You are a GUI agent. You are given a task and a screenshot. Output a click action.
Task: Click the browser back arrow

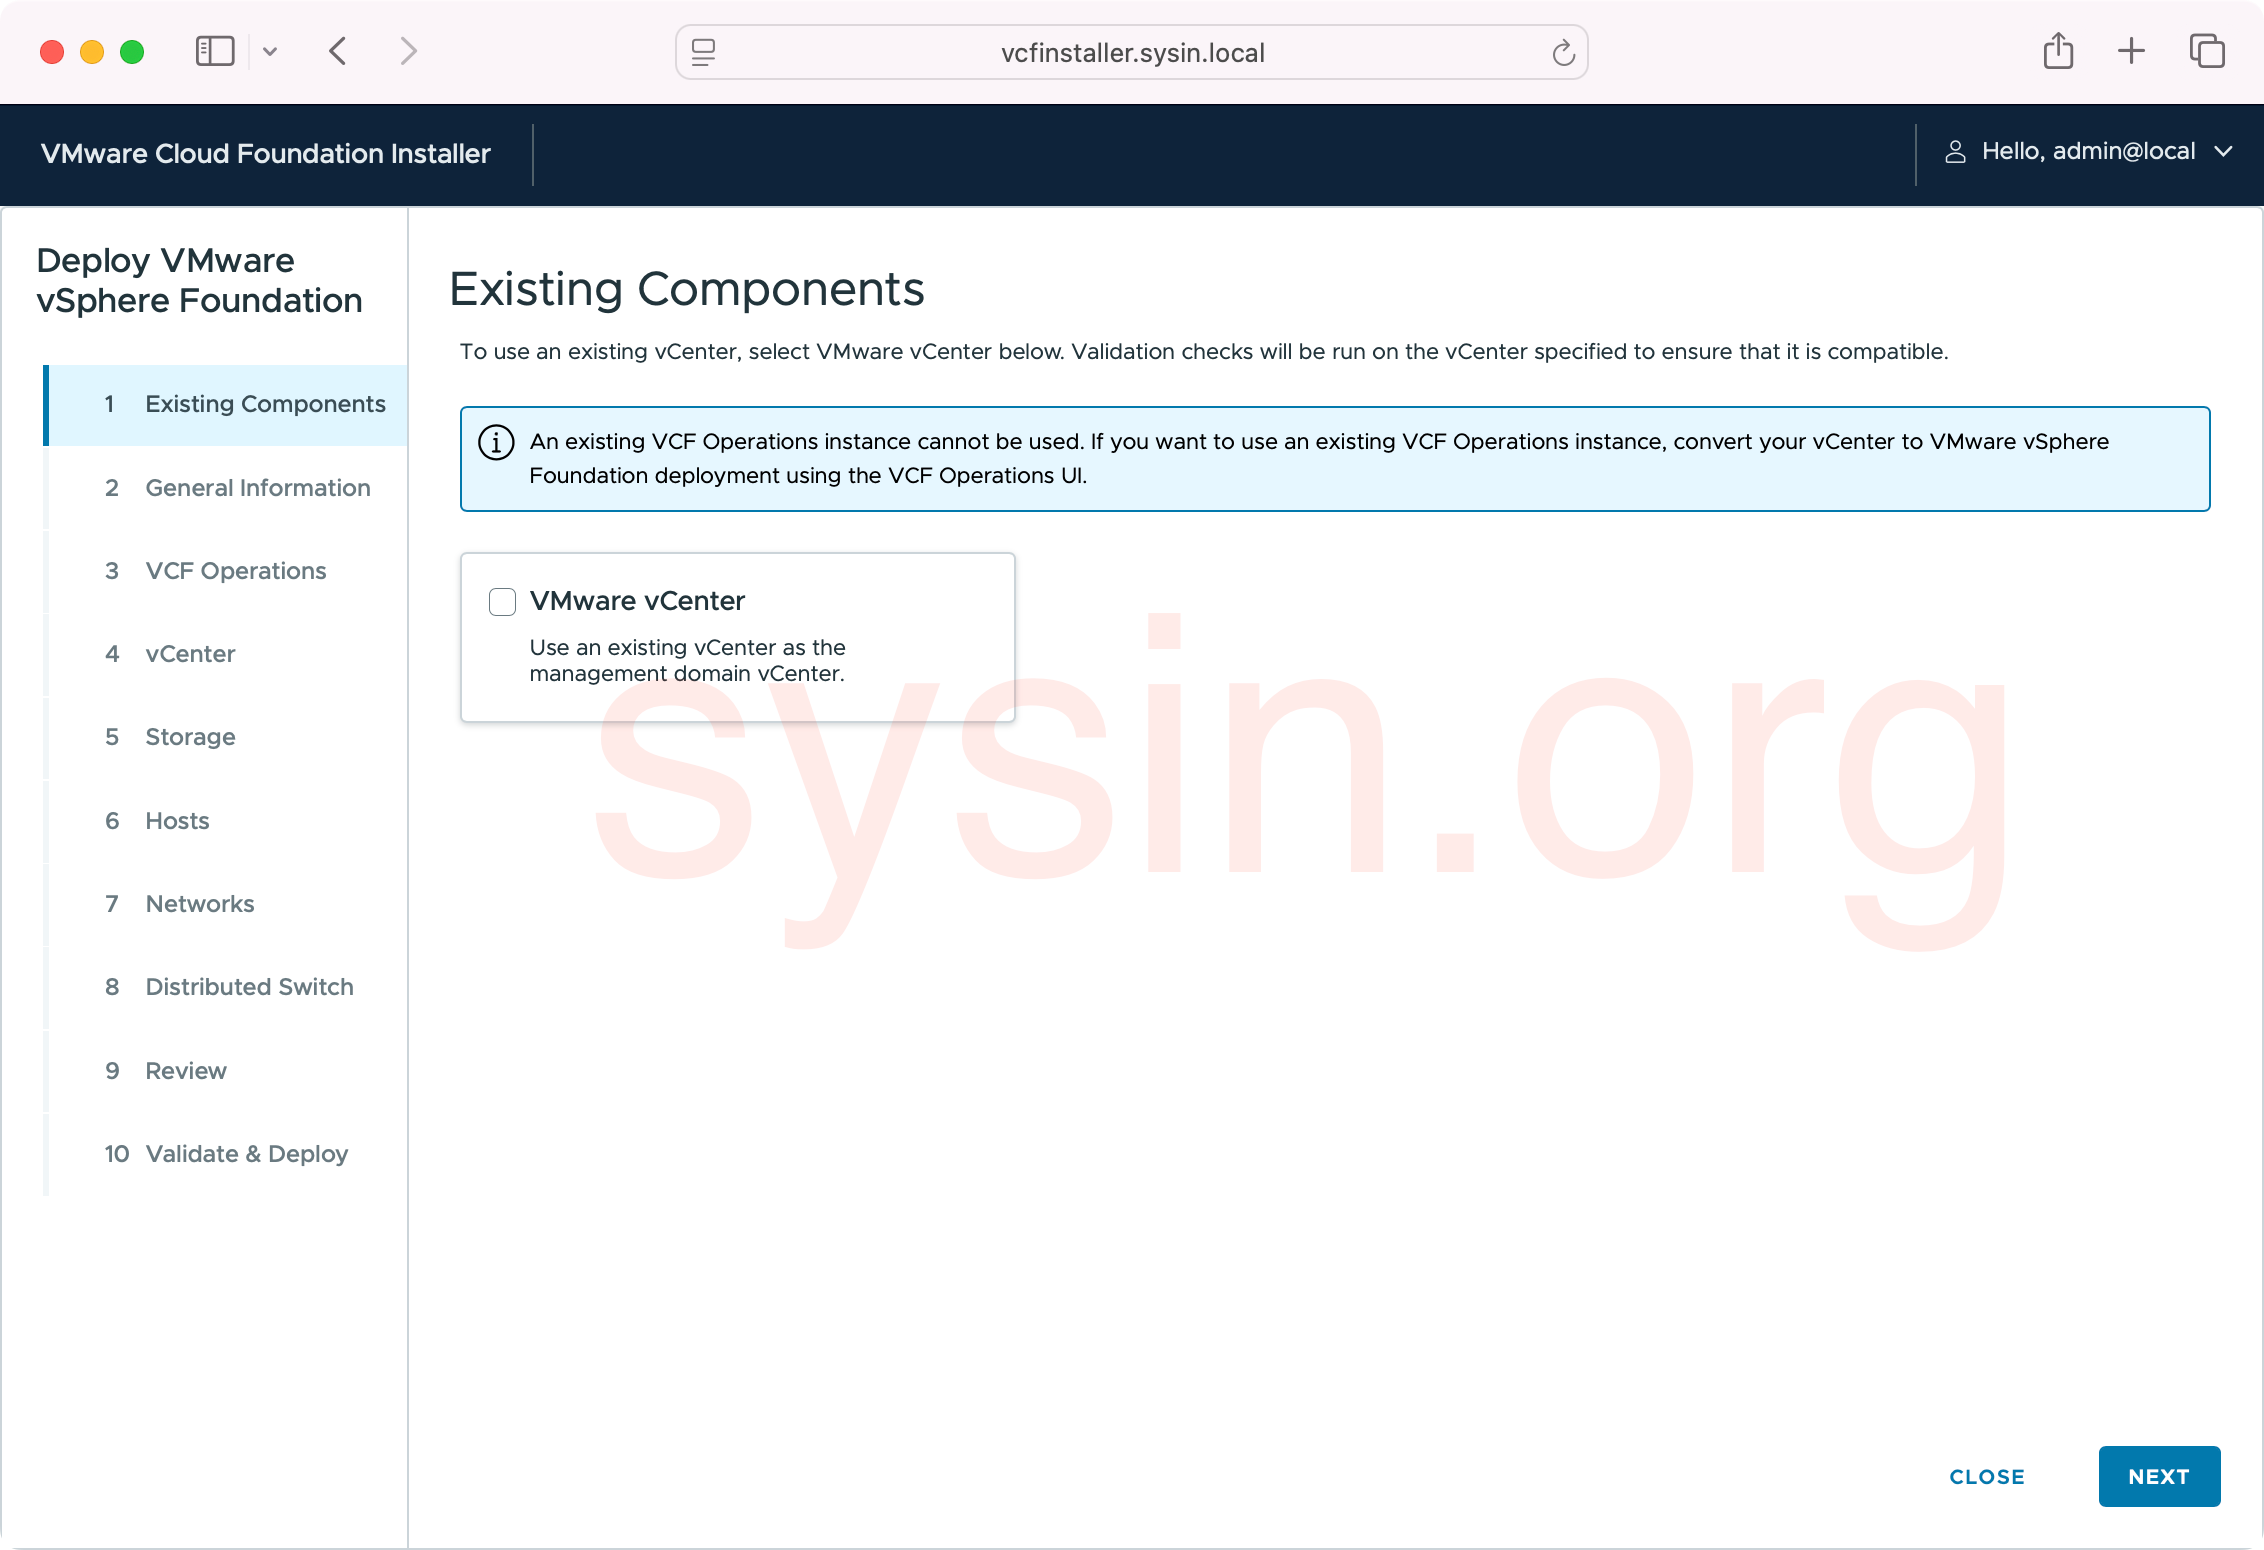tap(338, 51)
